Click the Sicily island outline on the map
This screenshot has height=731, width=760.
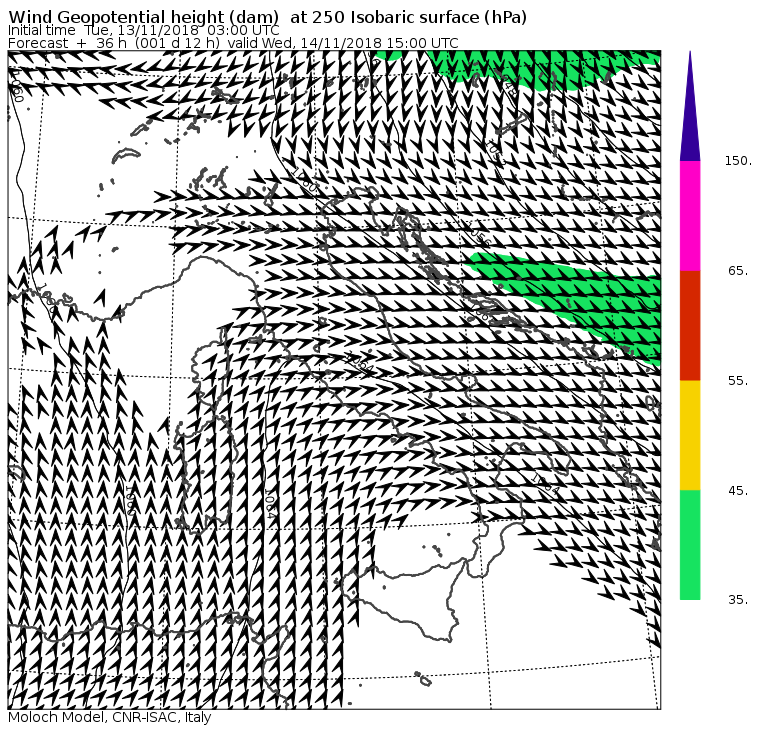407,601
